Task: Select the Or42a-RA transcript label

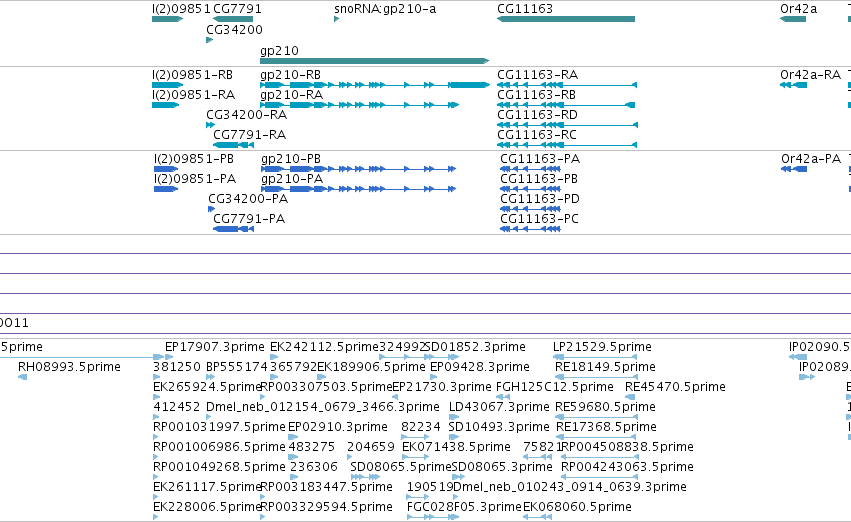Action: click(x=810, y=74)
